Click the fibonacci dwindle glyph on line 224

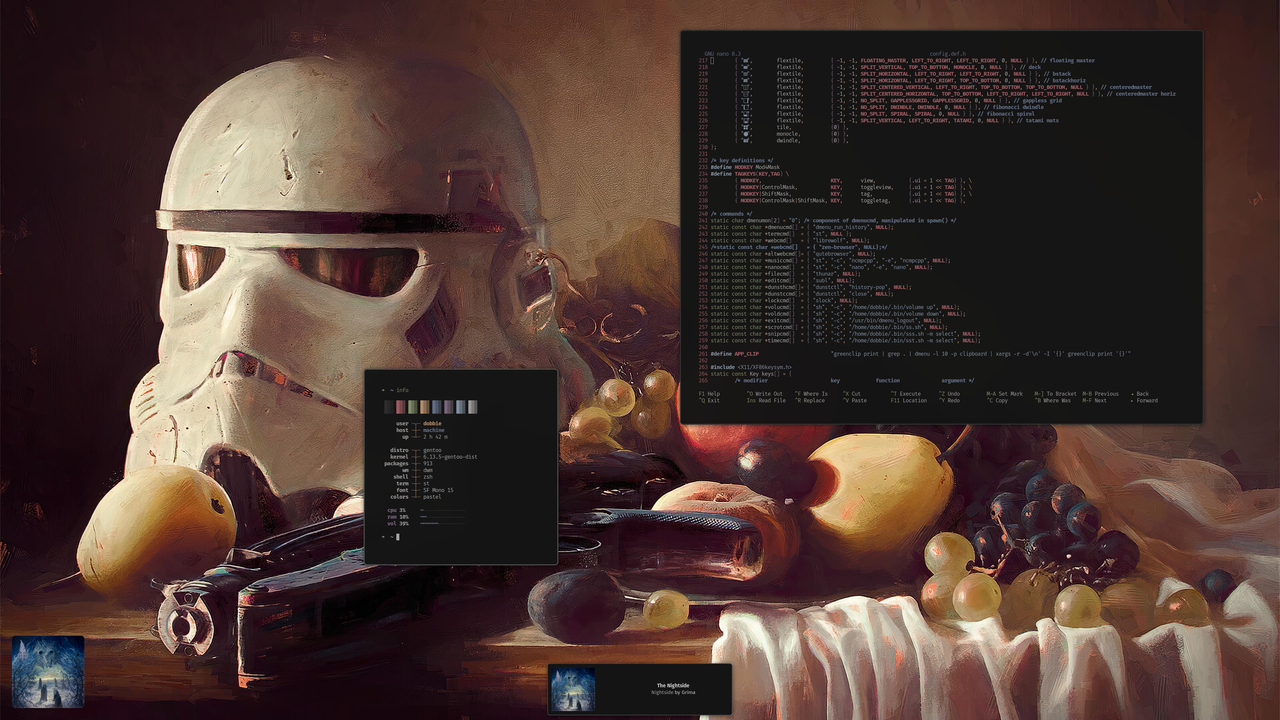746,107
